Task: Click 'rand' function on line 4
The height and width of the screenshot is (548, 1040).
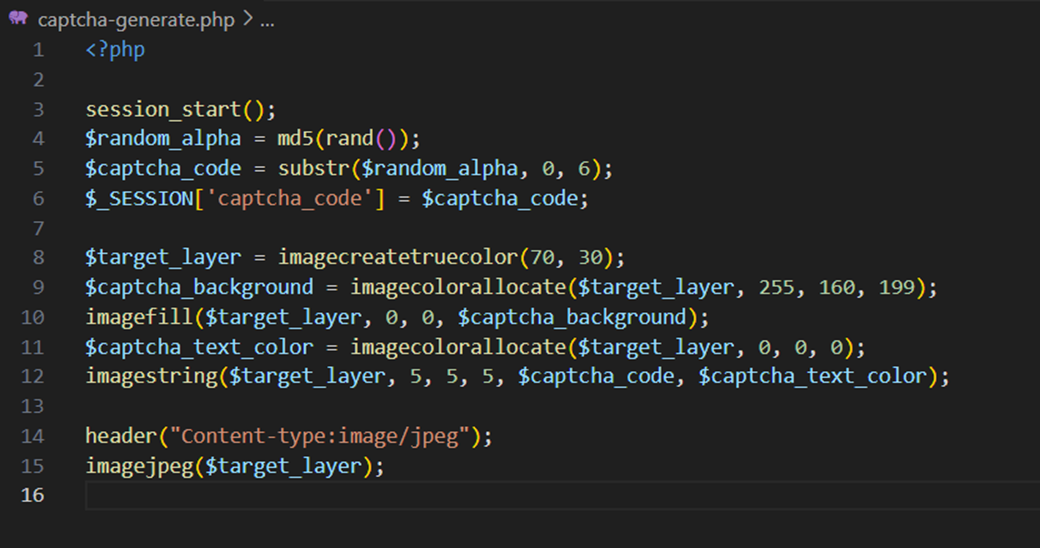Action: (x=350, y=138)
